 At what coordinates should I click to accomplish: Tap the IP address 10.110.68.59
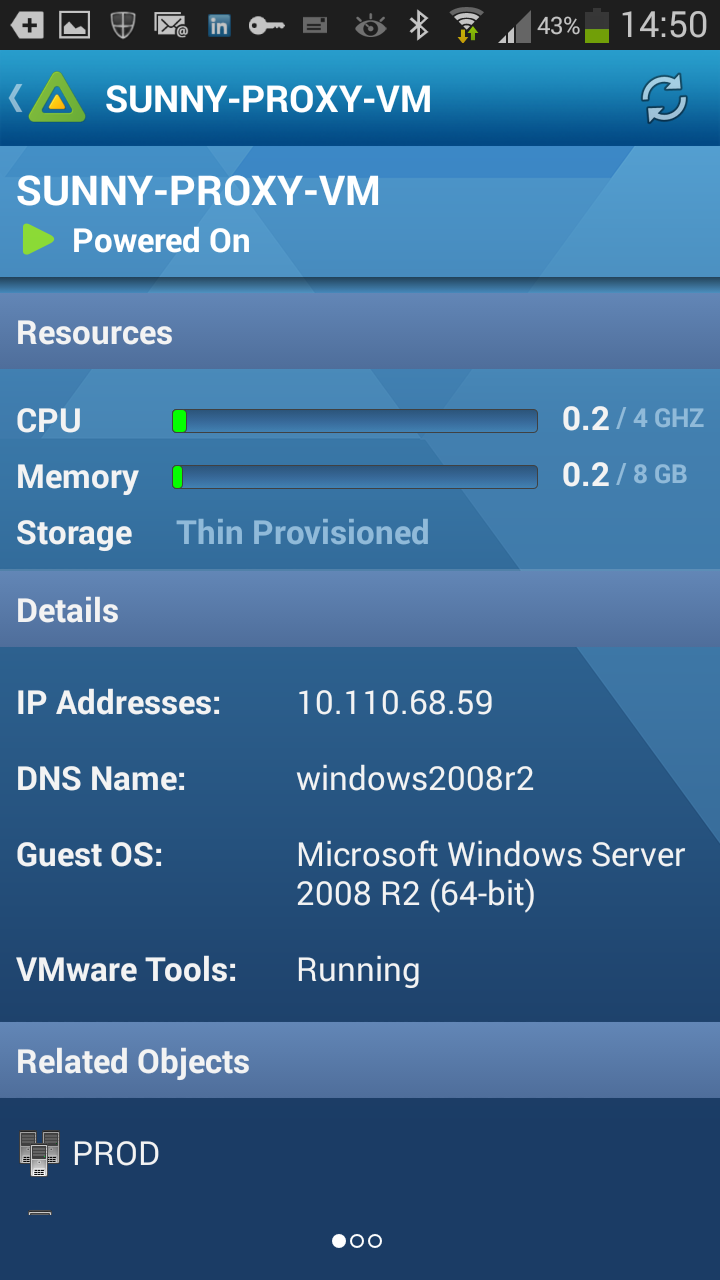[395, 702]
